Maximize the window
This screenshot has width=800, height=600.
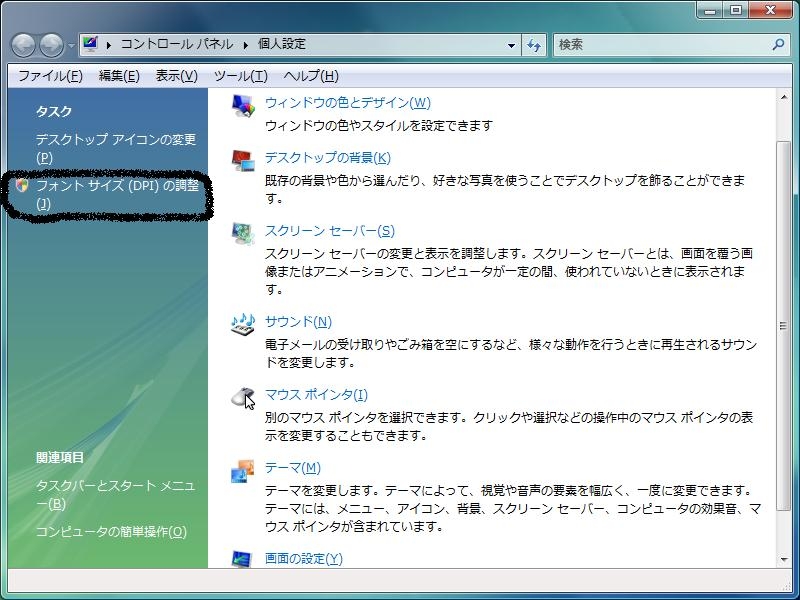click(736, 10)
